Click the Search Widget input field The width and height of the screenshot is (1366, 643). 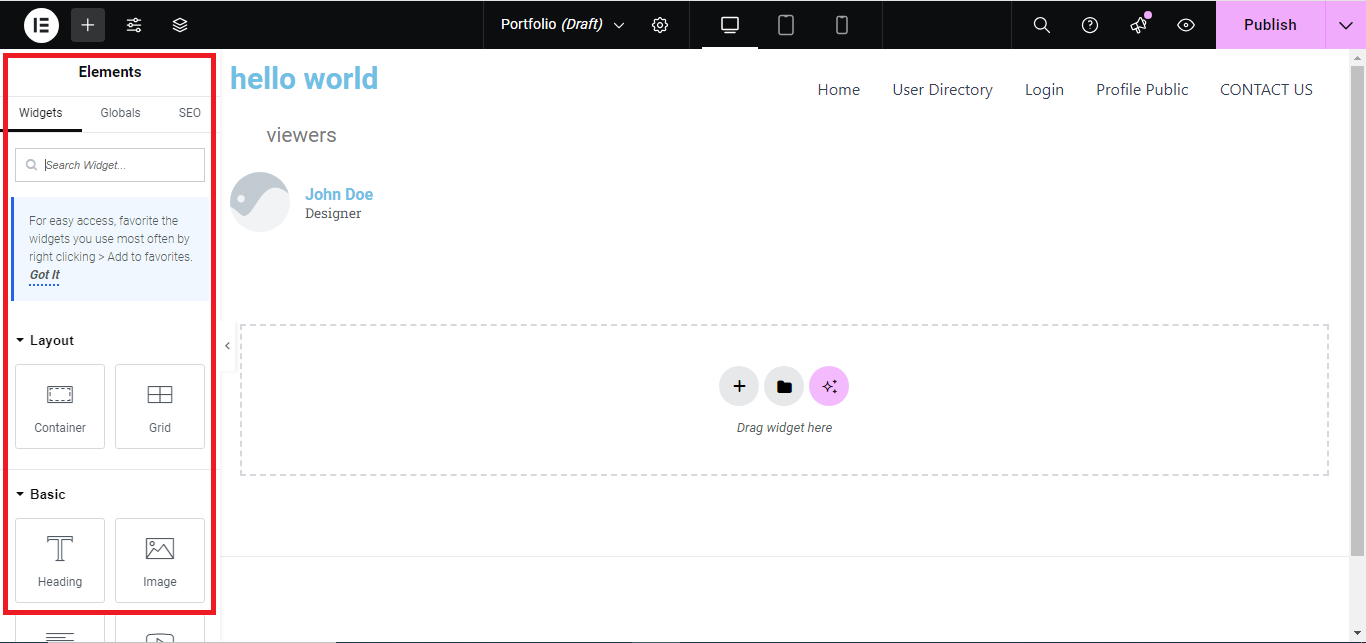pos(110,165)
